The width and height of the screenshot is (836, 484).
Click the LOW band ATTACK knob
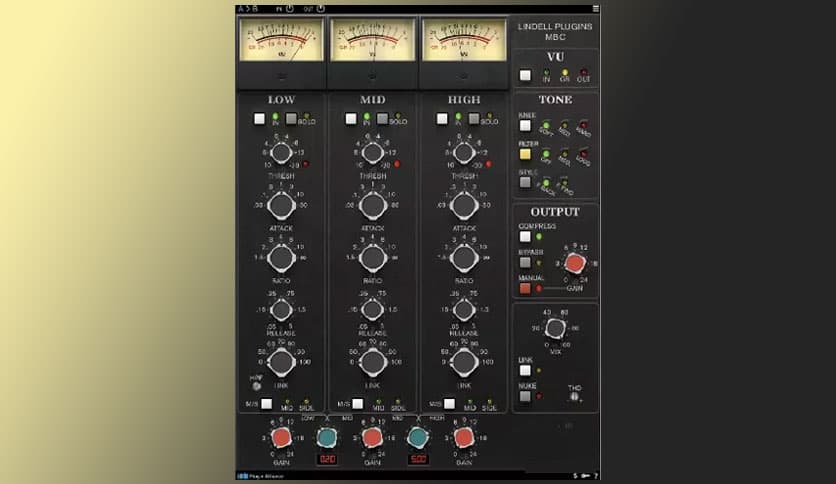(x=281, y=206)
